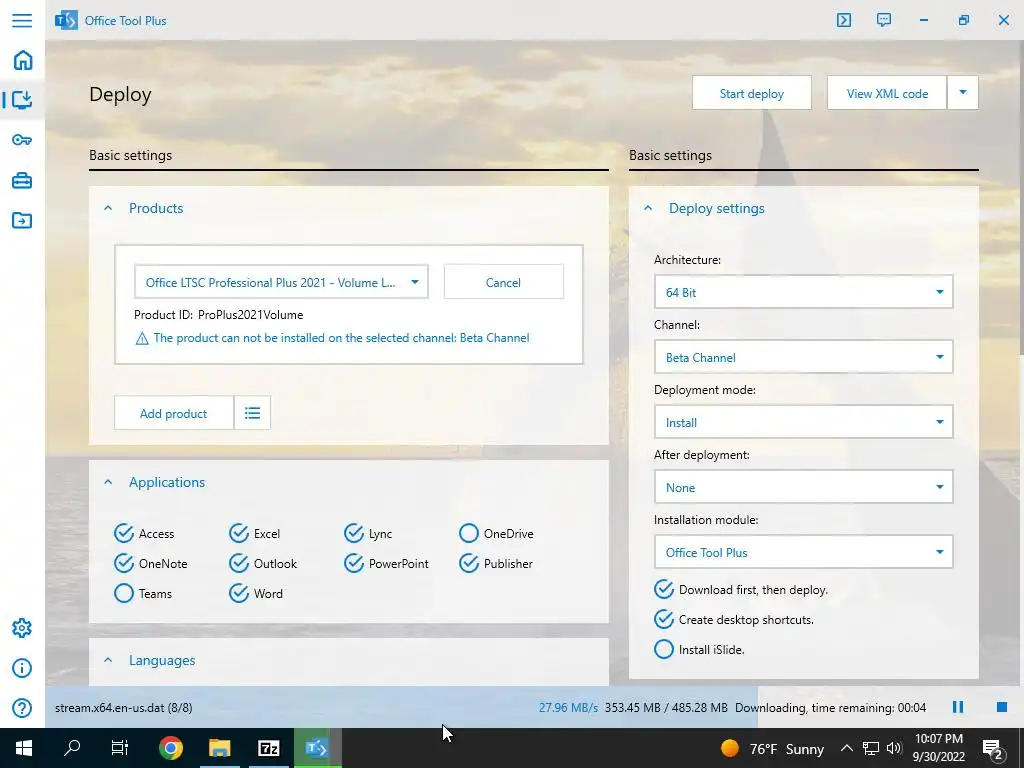This screenshot has width=1024, height=768.
Task: Open Task View on taskbar
Action: pyautogui.click(x=120, y=748)
